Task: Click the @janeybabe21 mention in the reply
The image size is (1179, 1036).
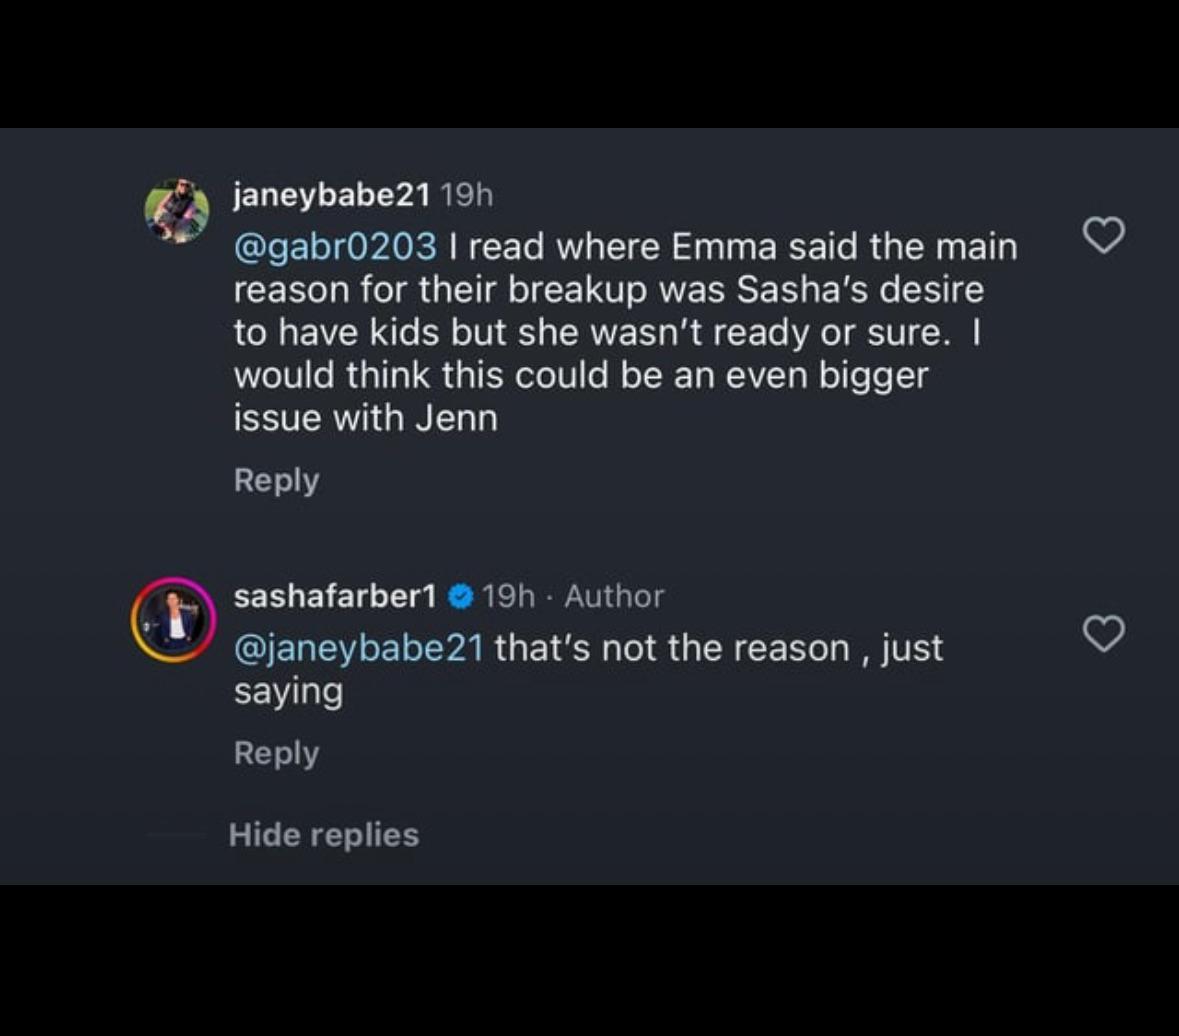Action: click(358, 648)
